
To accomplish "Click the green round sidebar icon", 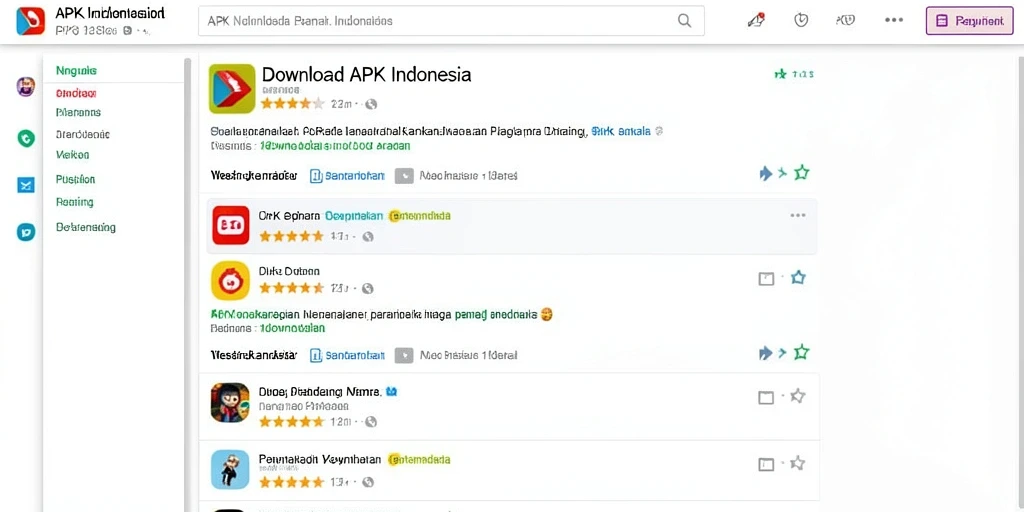I will [x=25, y=138].
